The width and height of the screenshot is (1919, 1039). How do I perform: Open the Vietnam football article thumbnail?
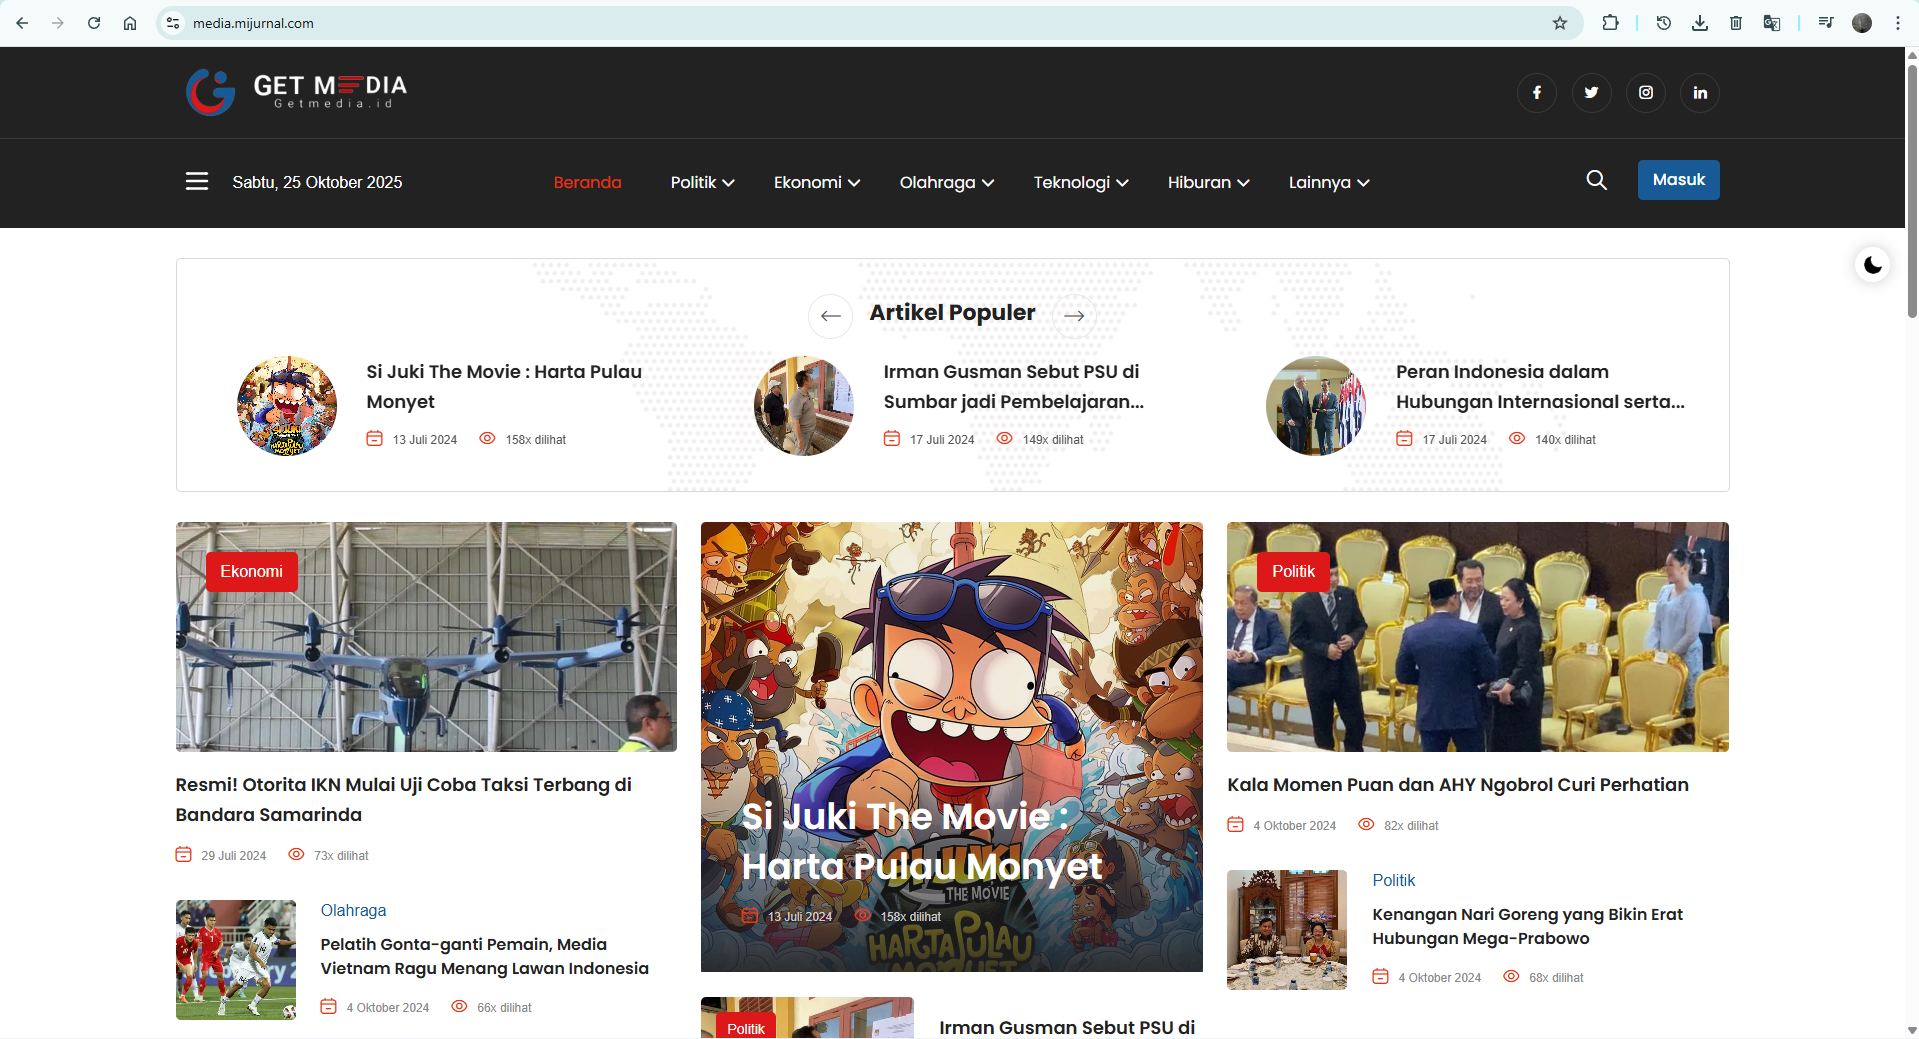click(x=236, y=960)
